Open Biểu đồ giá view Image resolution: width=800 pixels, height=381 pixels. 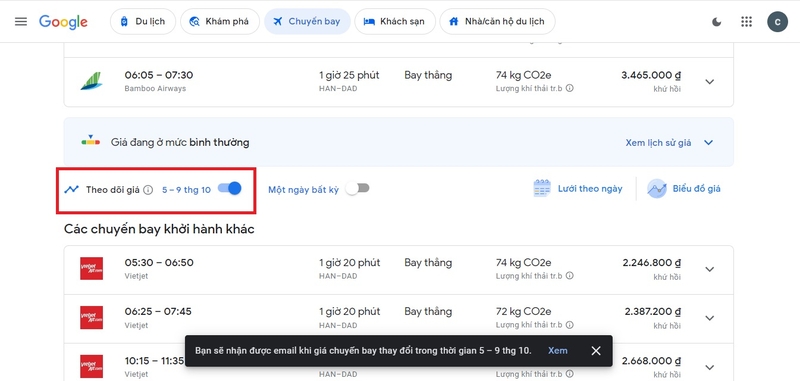point(696,189)
